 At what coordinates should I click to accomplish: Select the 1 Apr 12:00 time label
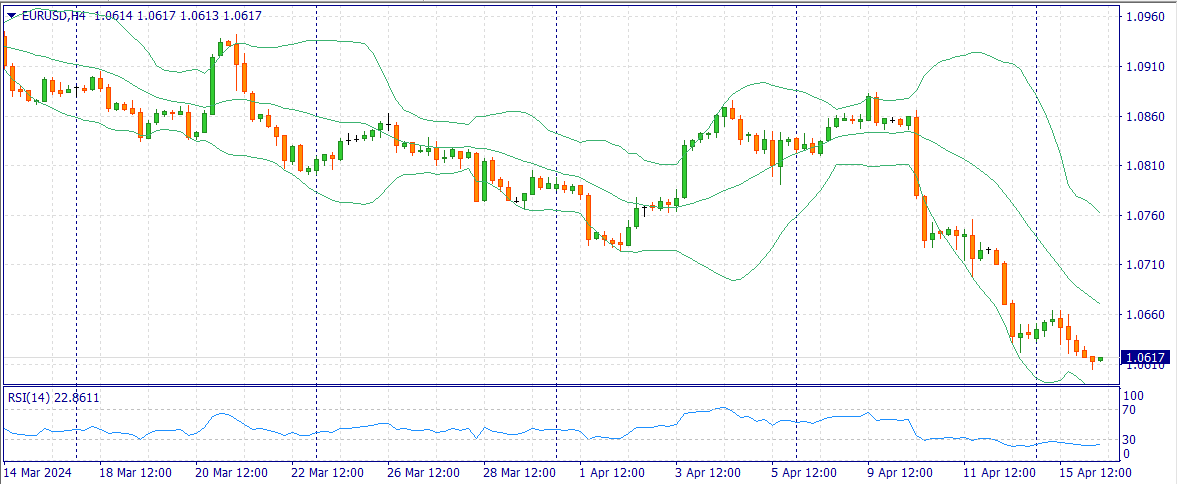pyautogui.click(x=613, y=472)
